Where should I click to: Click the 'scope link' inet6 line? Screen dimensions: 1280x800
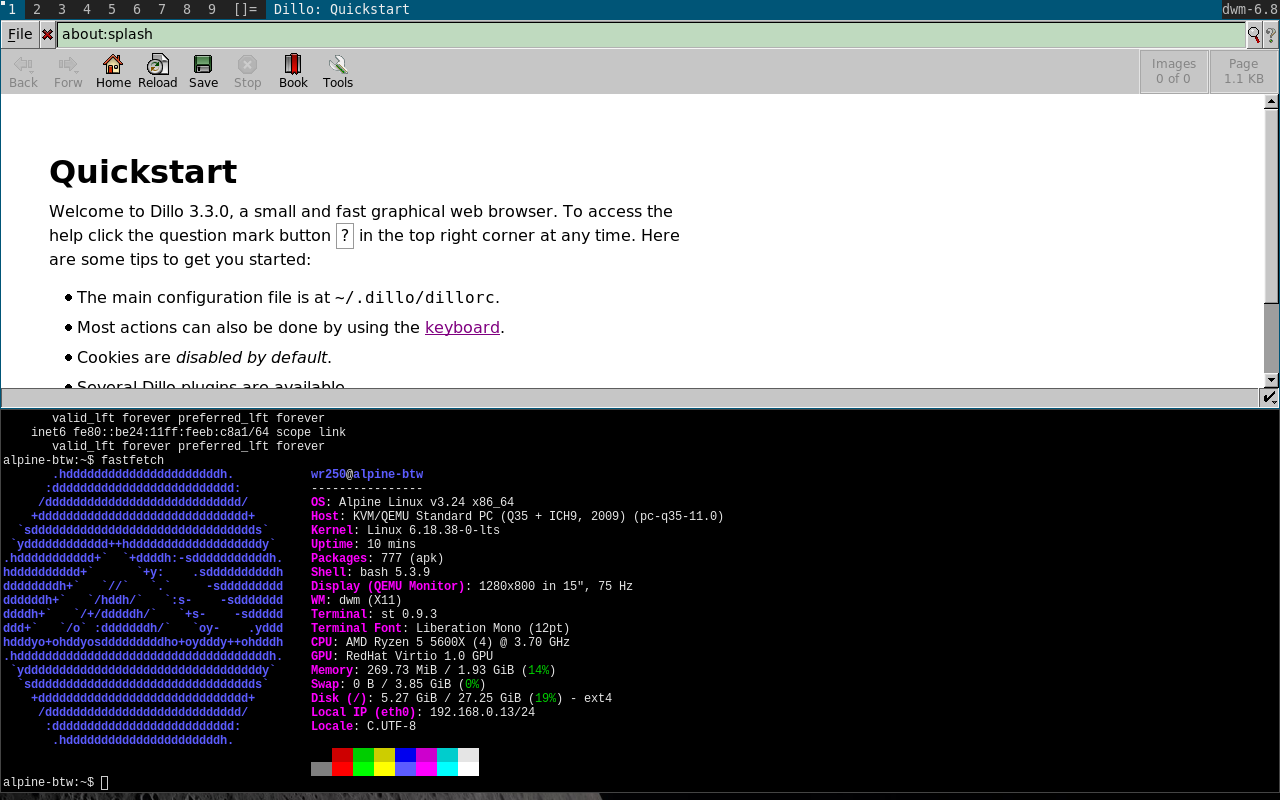188,433
